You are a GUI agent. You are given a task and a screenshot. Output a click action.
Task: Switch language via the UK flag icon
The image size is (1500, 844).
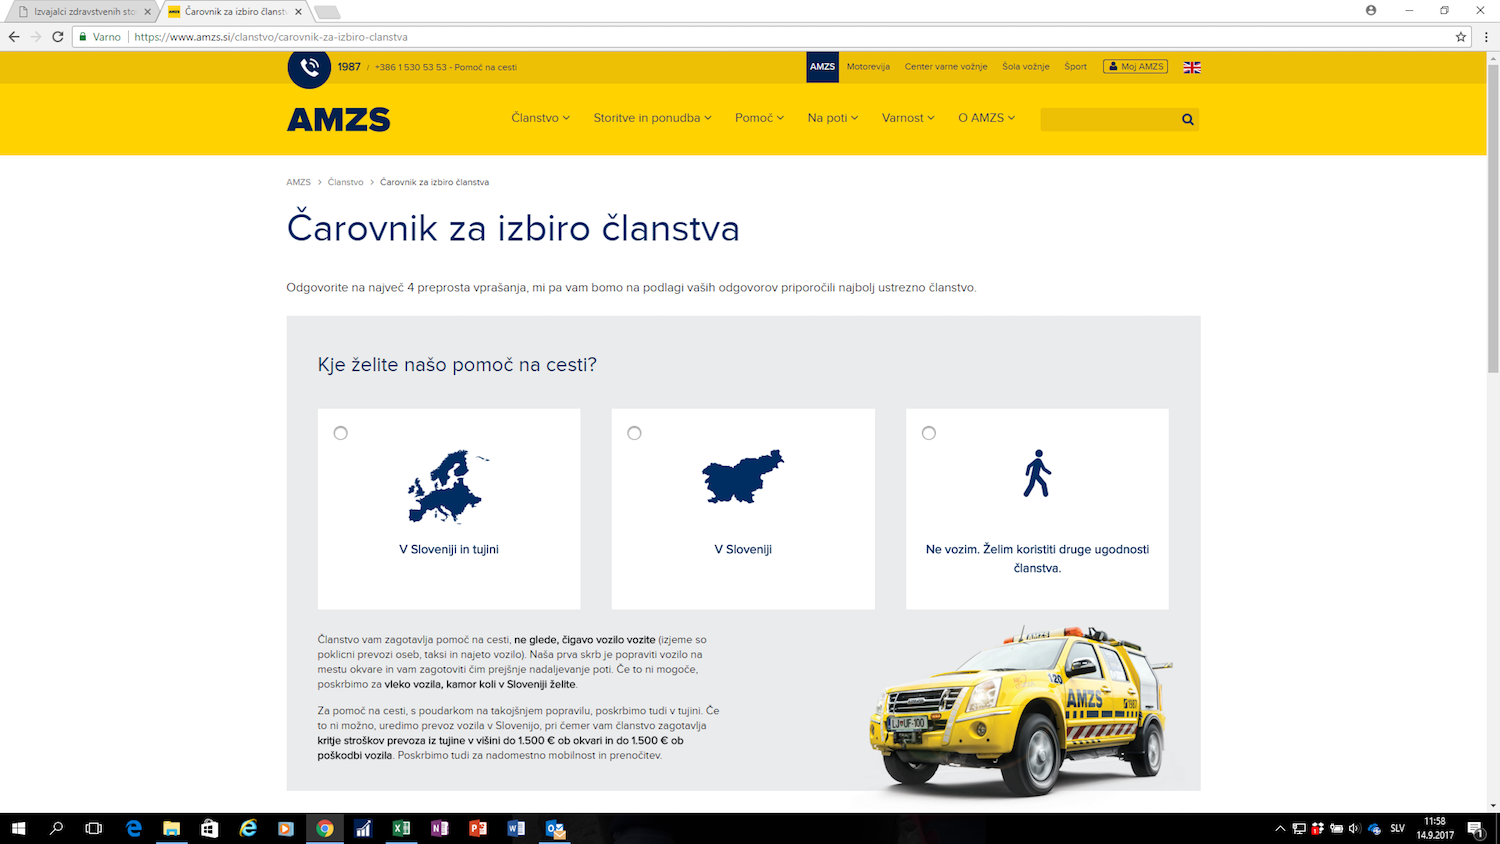(x=1192, y=67)
